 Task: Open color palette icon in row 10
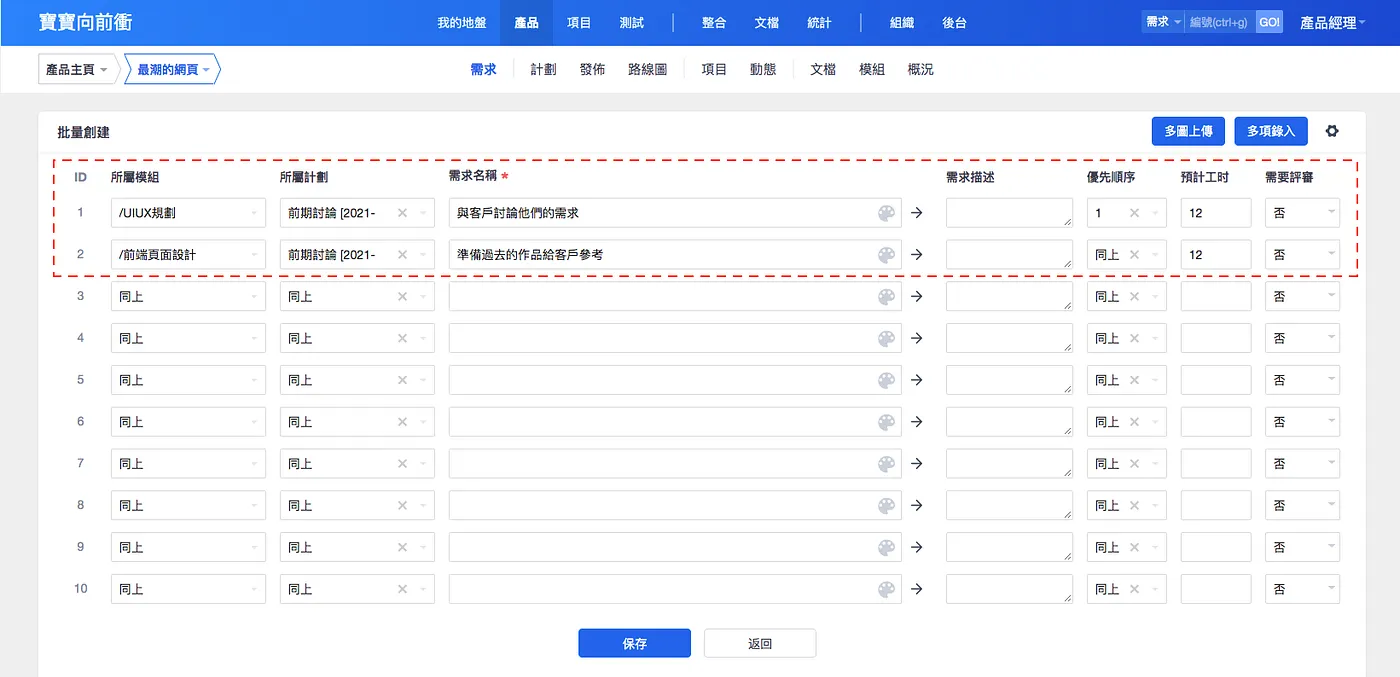pos(886,589)
